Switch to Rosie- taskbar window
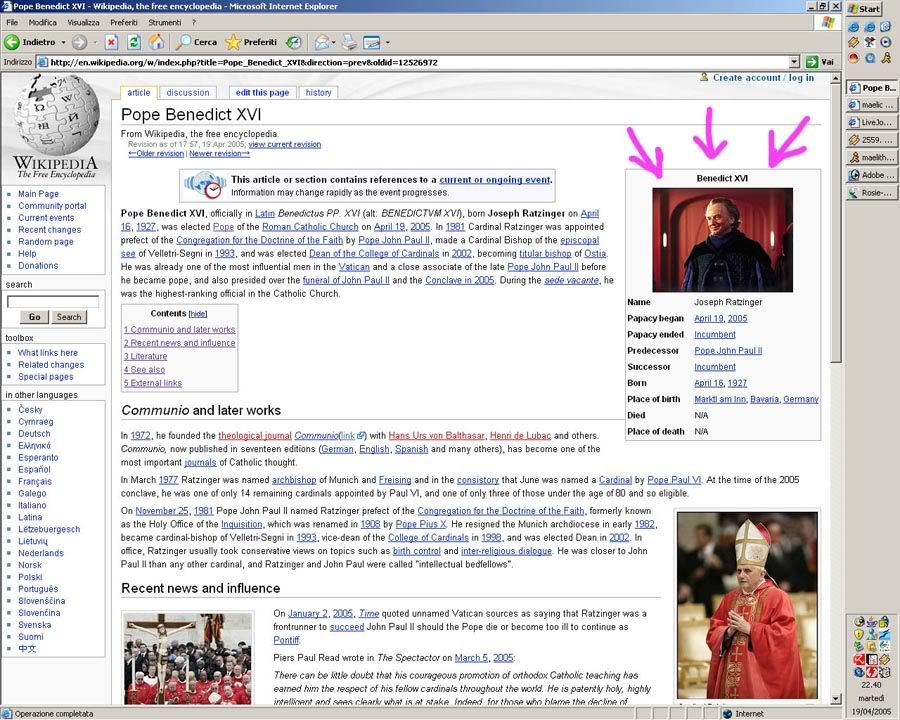 pyautogui.click(x=871, y=193)
